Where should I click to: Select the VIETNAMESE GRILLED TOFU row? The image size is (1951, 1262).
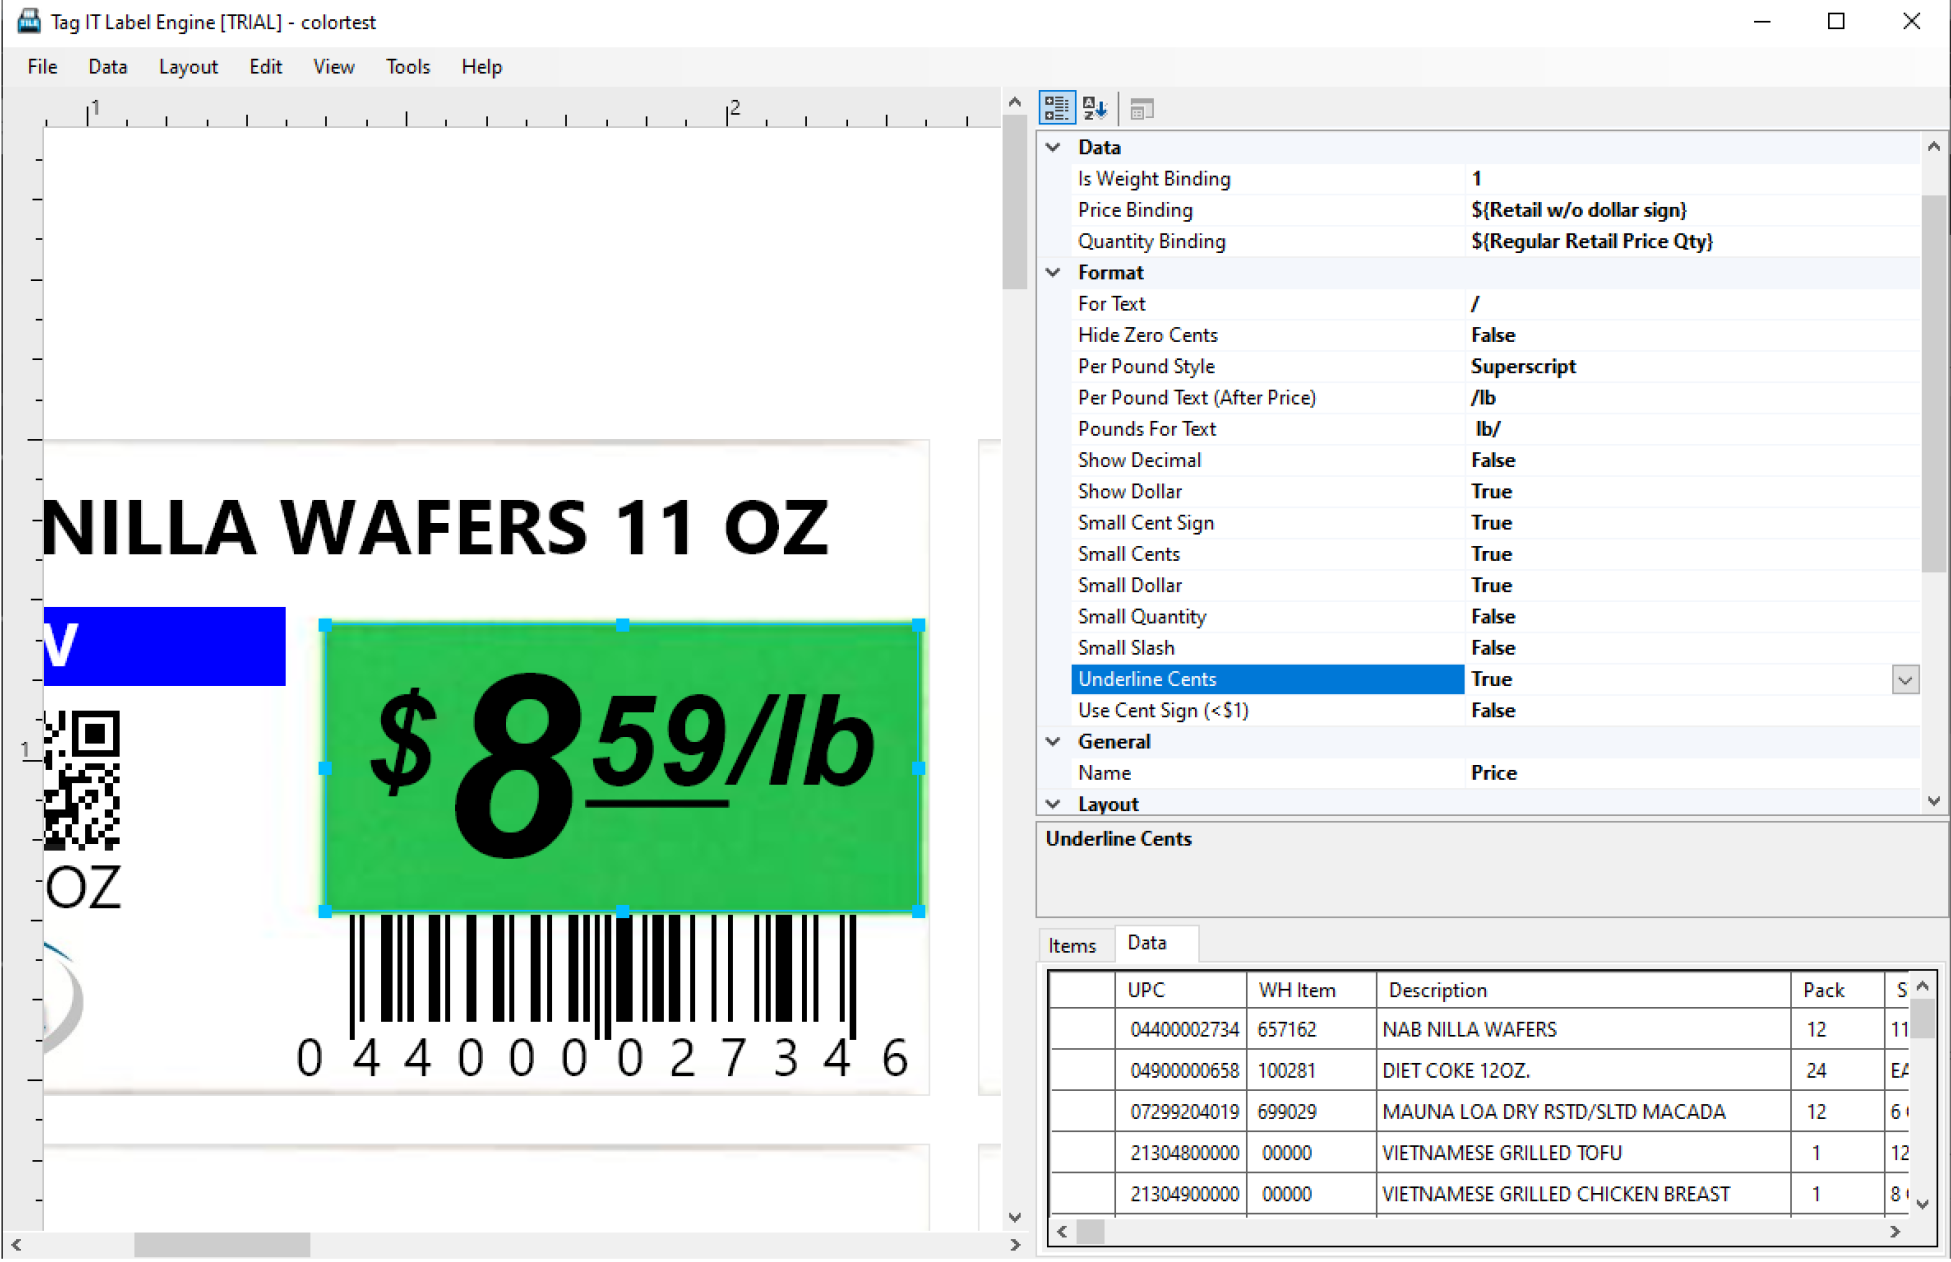(1480, 1152)
